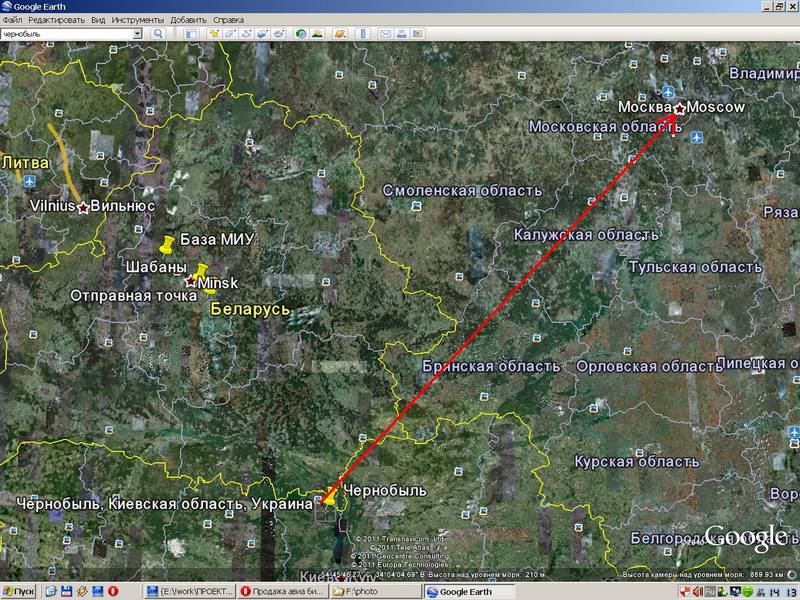This screenshot has height=600, width=800.
Task: Show historical imagery clock icon
Action: click(x=301, y=33)
